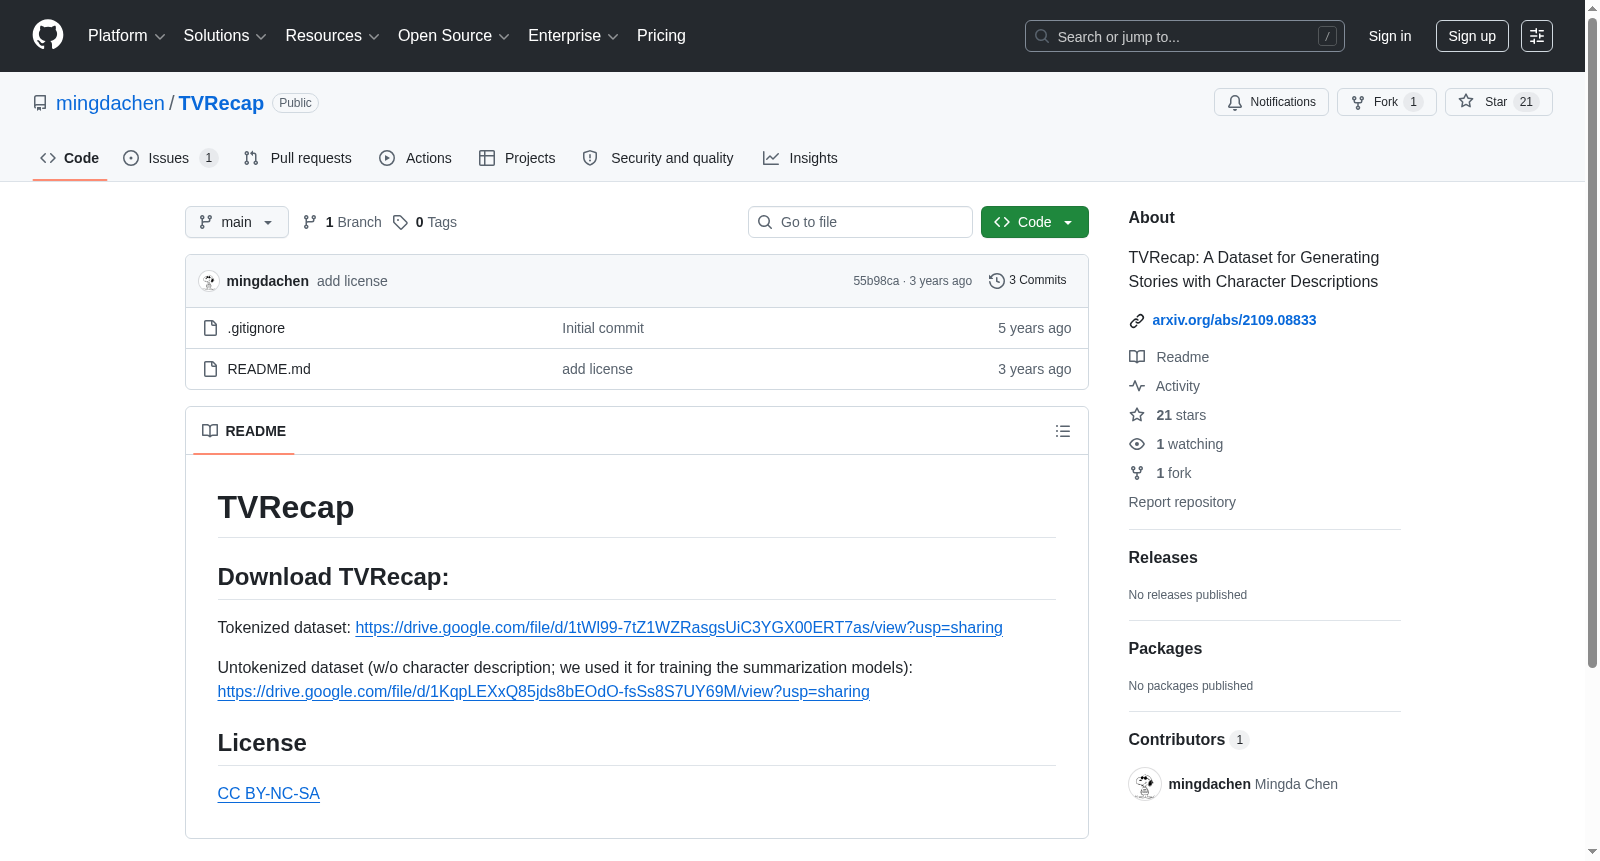The width and height of the screenshot is (1600, 861).
Task: Open the command palette icon button
Action: click(1536, 36)
